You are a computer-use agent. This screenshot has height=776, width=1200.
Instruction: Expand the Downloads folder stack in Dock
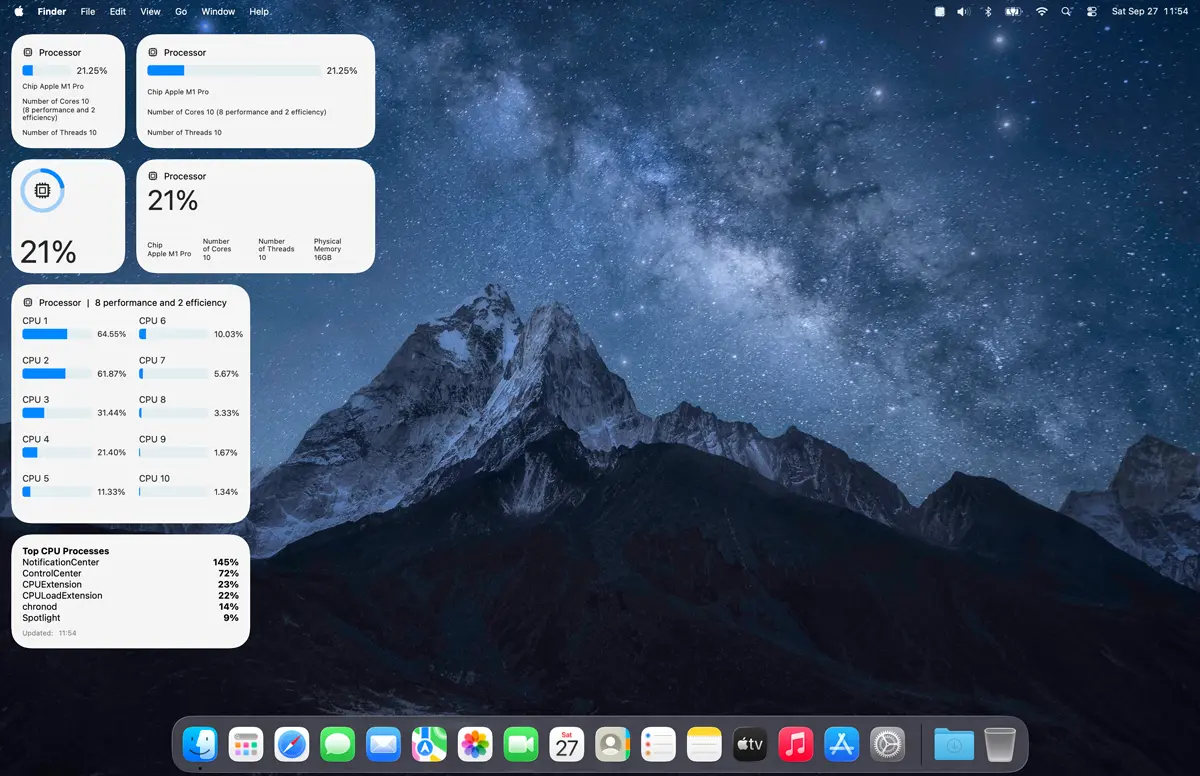tap(954, 744)
